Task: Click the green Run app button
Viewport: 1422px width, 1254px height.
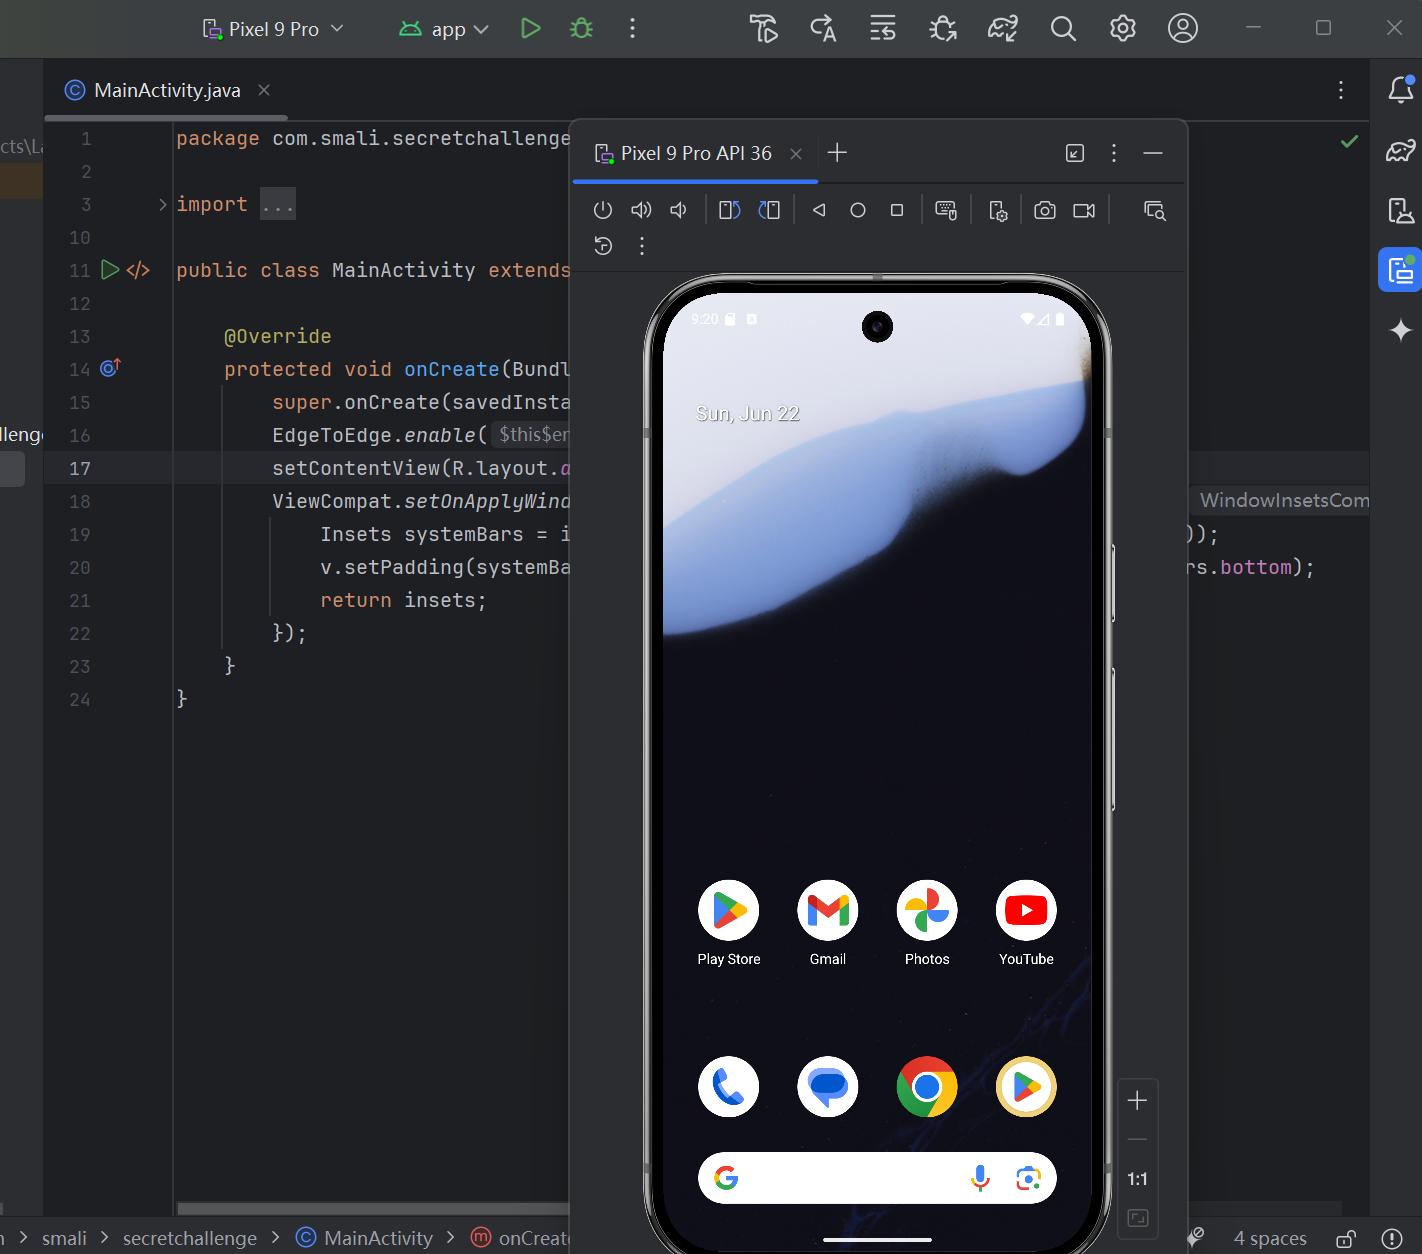Action: pos(530,29)
